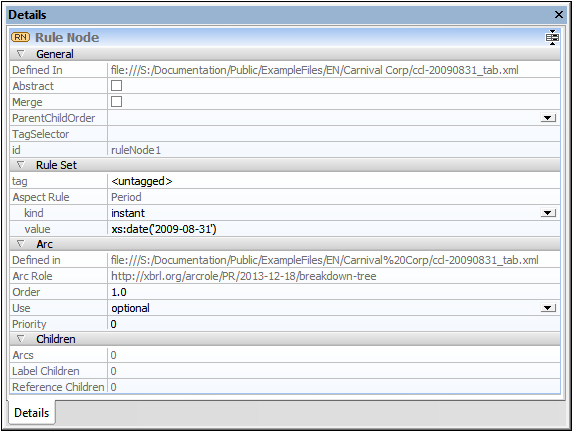573x432 pixels.
Task: Open the kind dropdown showing instant
Action: tap(548, 213)
